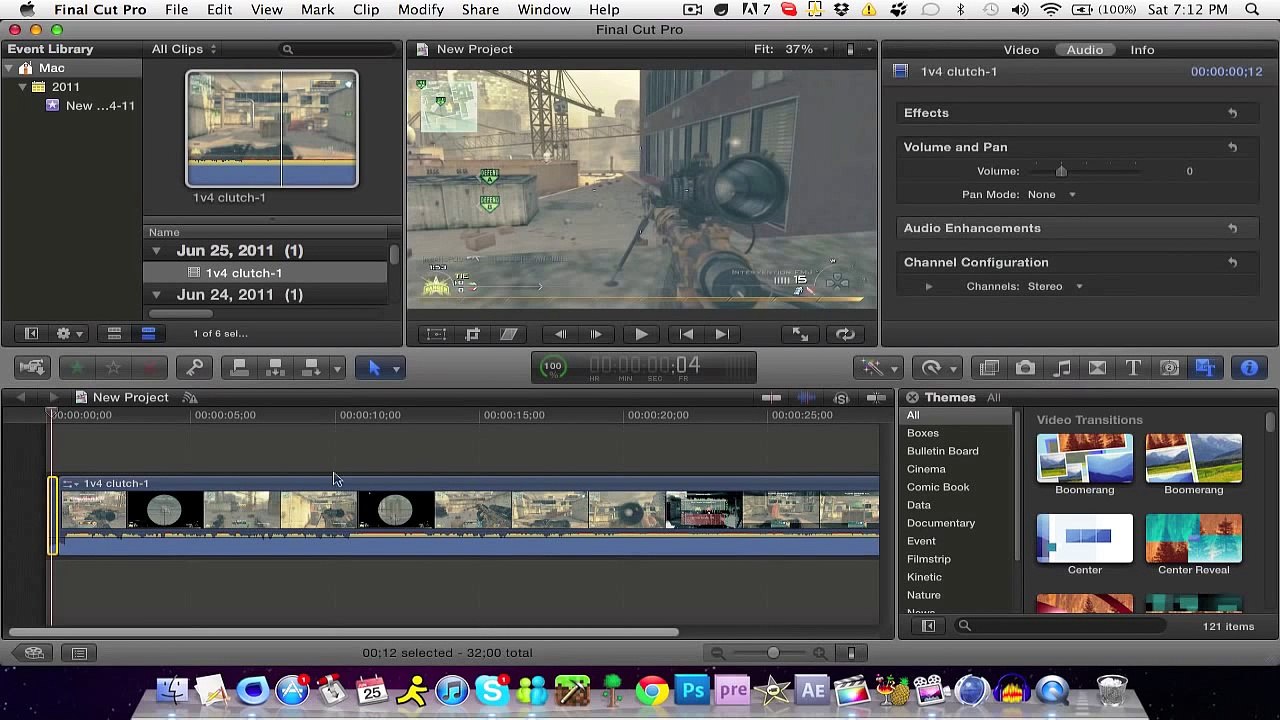Switch Event Browser to filmstrip view
The image size is (1280, 720).
tap(114, 334)
